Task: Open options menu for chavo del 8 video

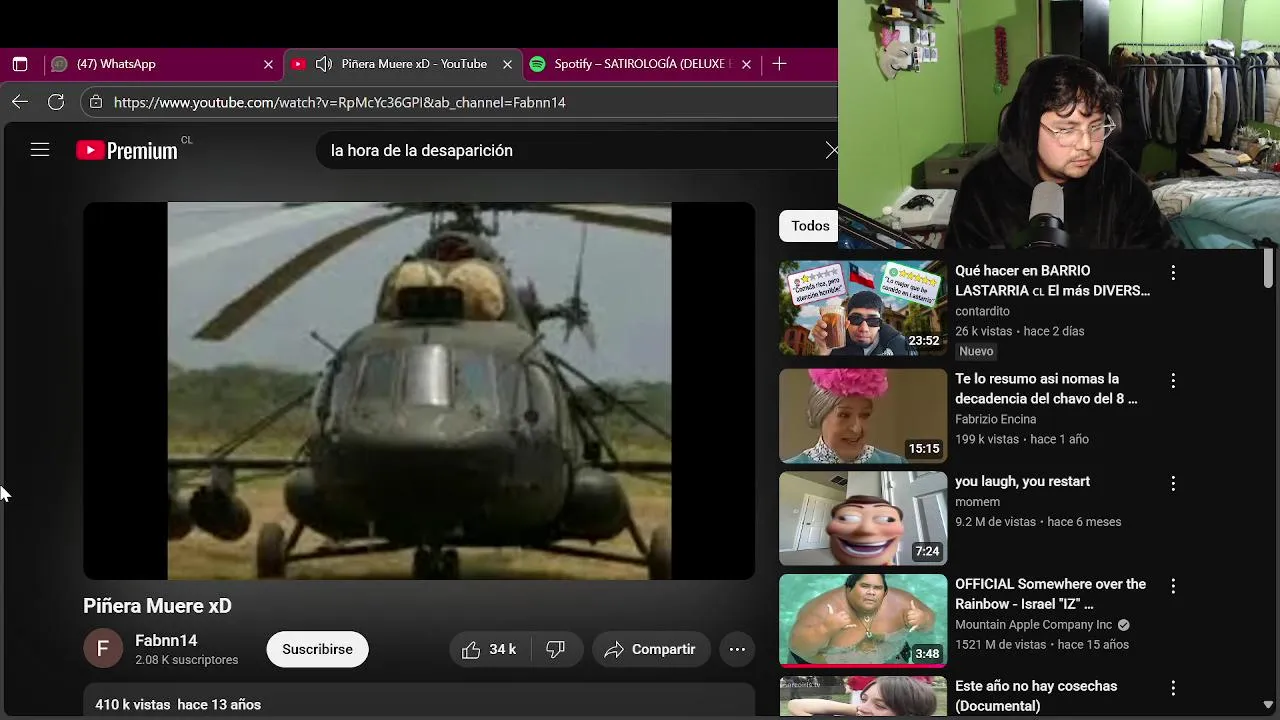Action: tap(1173, 380)
